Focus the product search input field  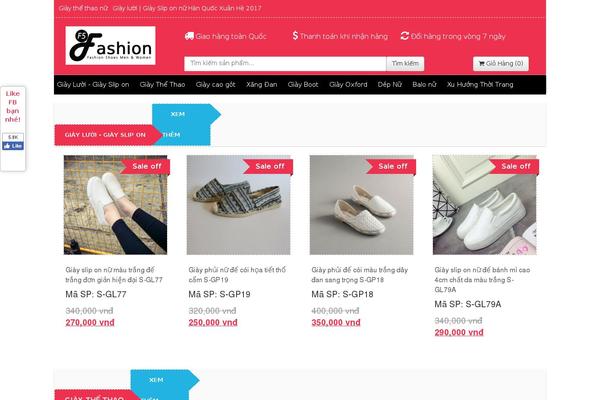[285, 64]
